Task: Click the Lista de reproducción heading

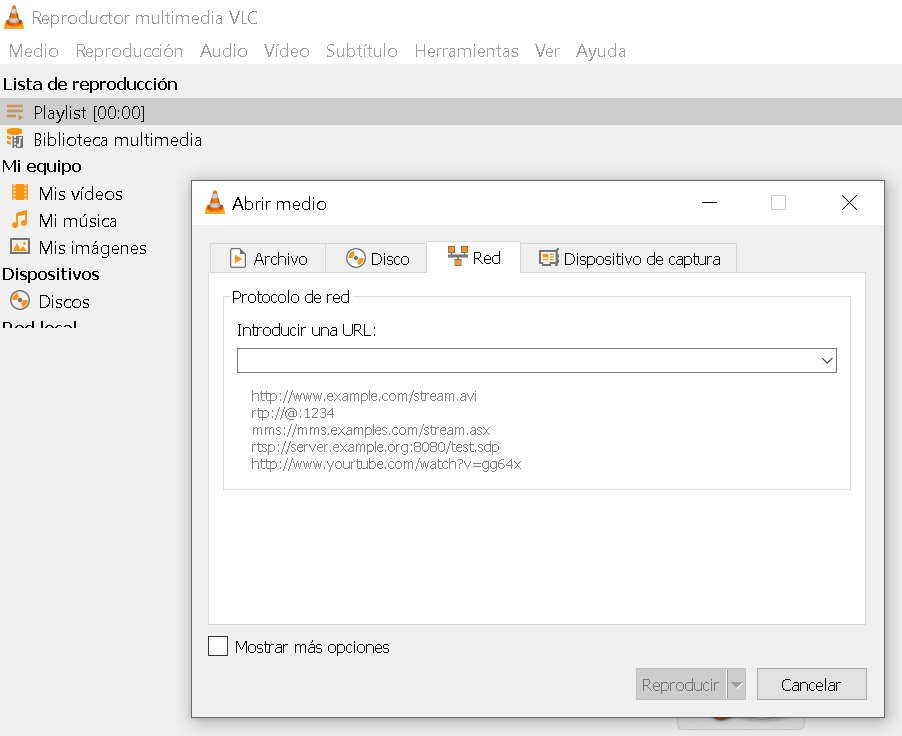Action: pyautogui.click(x=90, y=84)
